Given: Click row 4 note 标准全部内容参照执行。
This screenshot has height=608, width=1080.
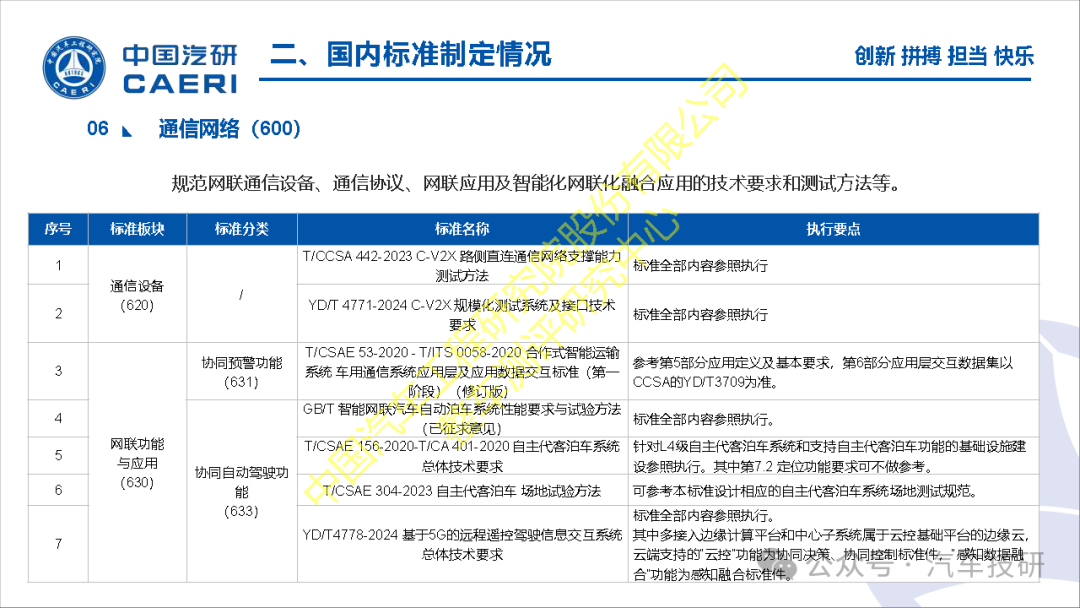Looking at the screenshot, I should (x=704, y=419).
